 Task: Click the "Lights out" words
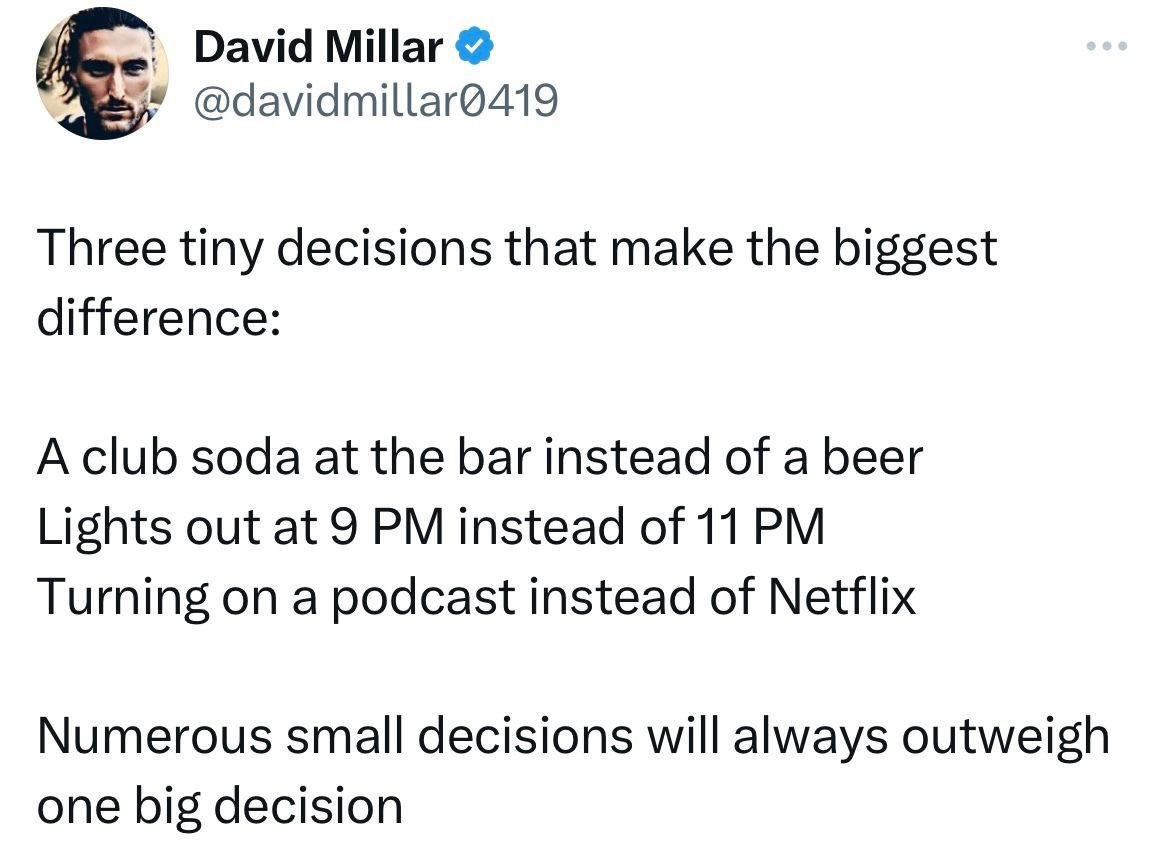pyautogui.click(x=149, y=527)
